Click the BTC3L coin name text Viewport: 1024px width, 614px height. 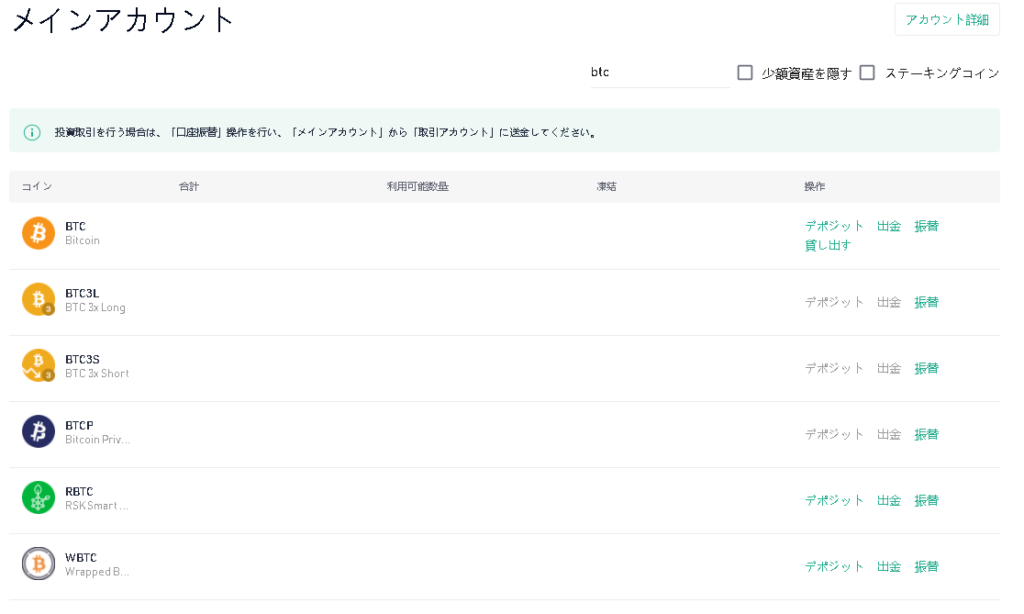(82, 293)
